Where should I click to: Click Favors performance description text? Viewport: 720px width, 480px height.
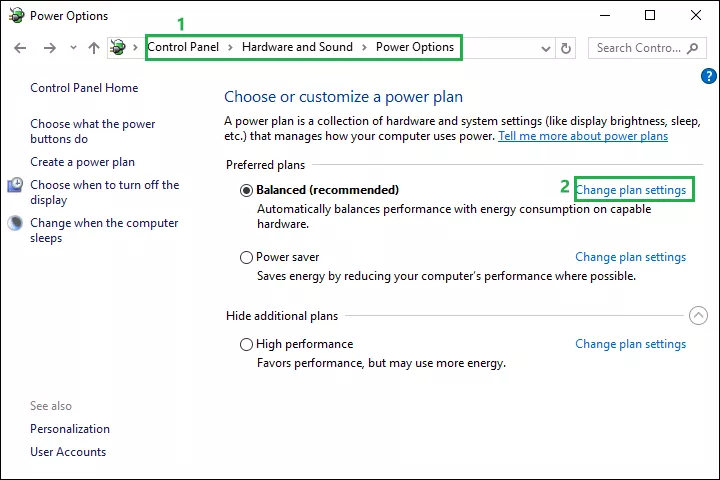point(381,363)
